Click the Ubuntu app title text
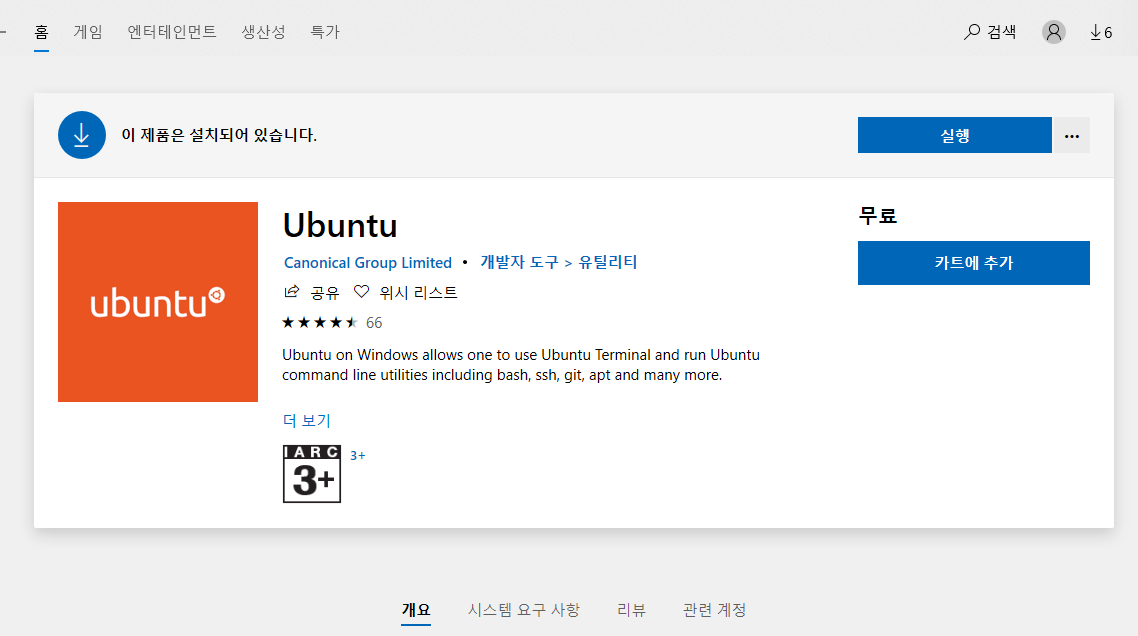 [x=340, y=225]
